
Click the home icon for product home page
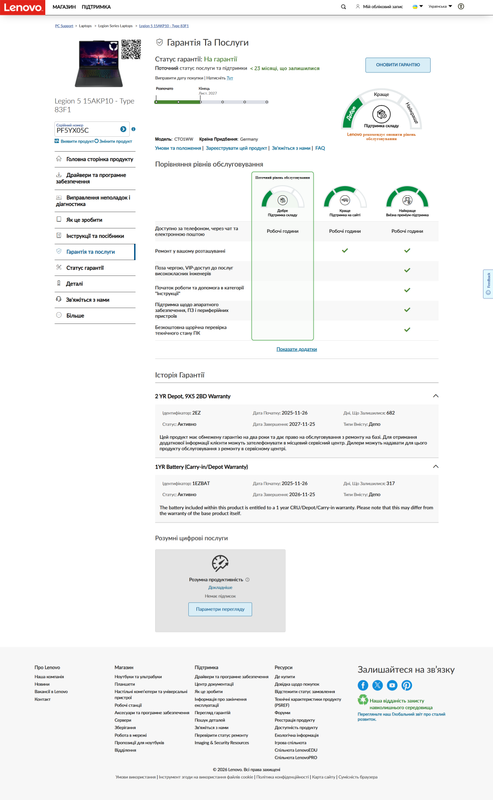click(x=59, y=159)
